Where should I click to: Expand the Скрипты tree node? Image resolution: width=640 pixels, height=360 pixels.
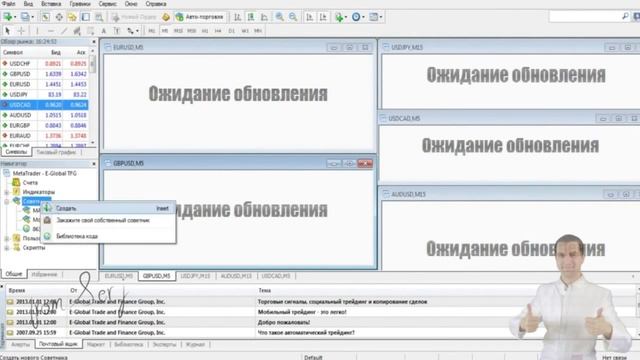(7, 248)
